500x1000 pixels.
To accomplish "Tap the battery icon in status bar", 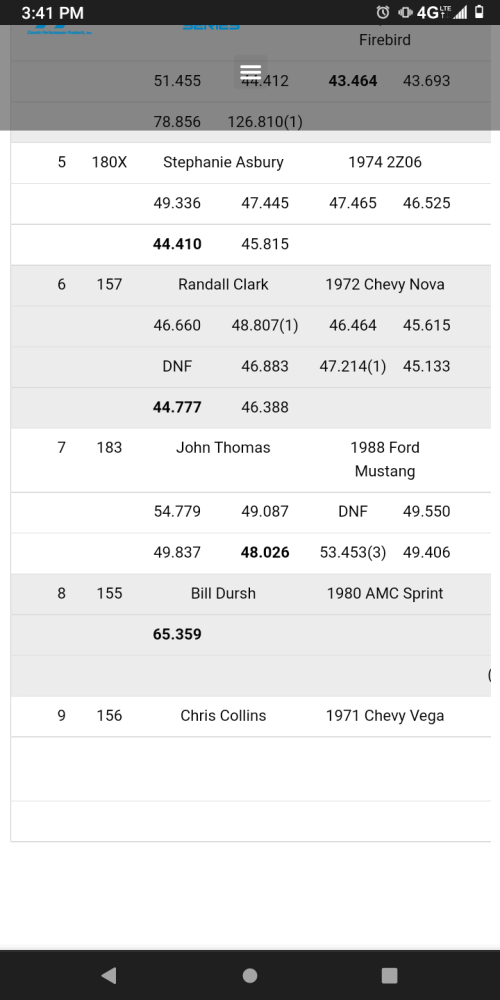I will point(479,12).
